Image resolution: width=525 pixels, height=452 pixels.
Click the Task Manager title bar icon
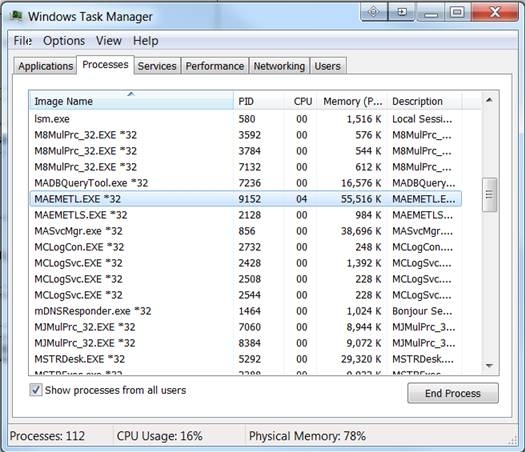(x=16, y=16)
